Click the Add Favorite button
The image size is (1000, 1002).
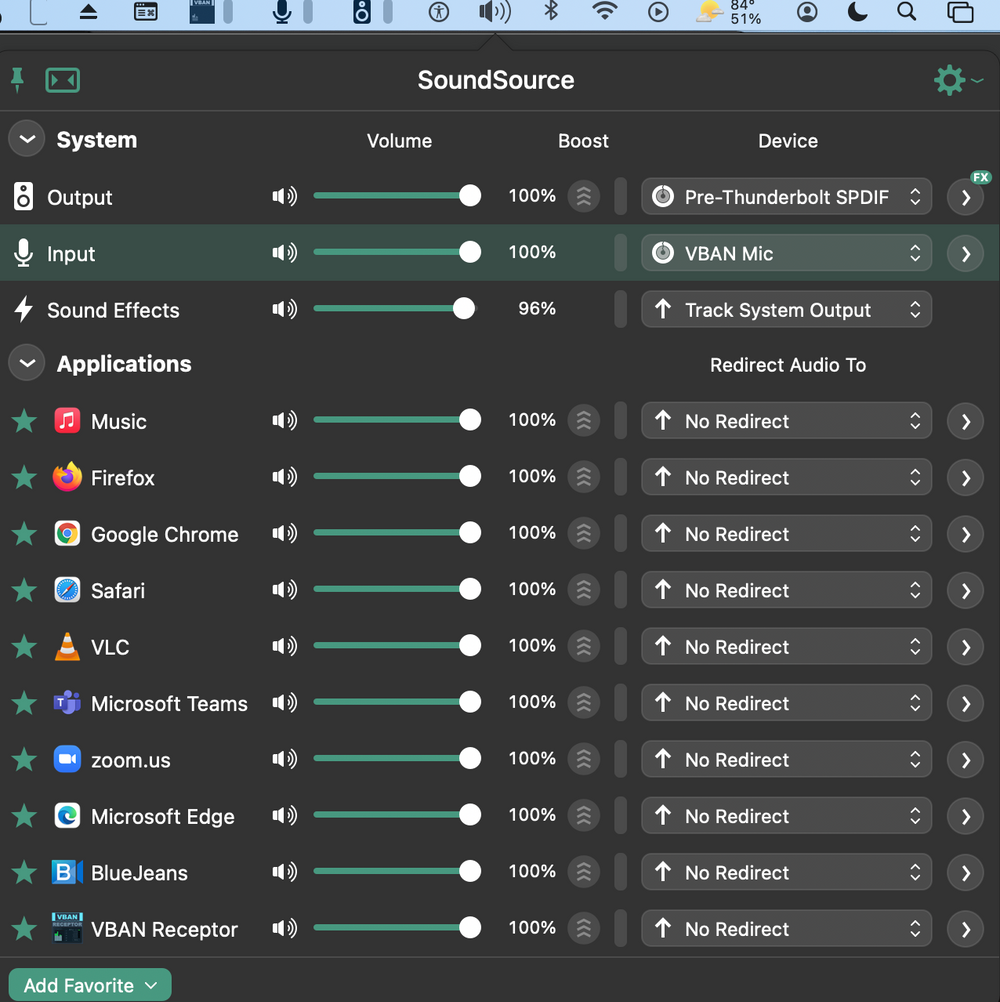(x=90, y=985)
